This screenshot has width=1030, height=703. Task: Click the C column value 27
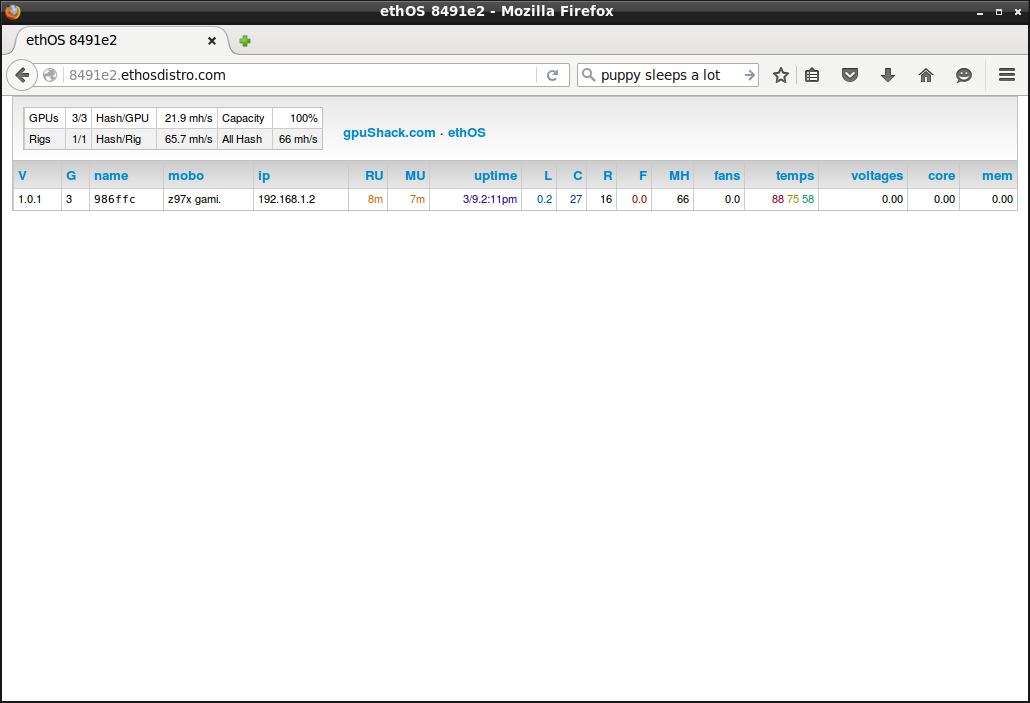pyautogui.click(x=576, y=199)
